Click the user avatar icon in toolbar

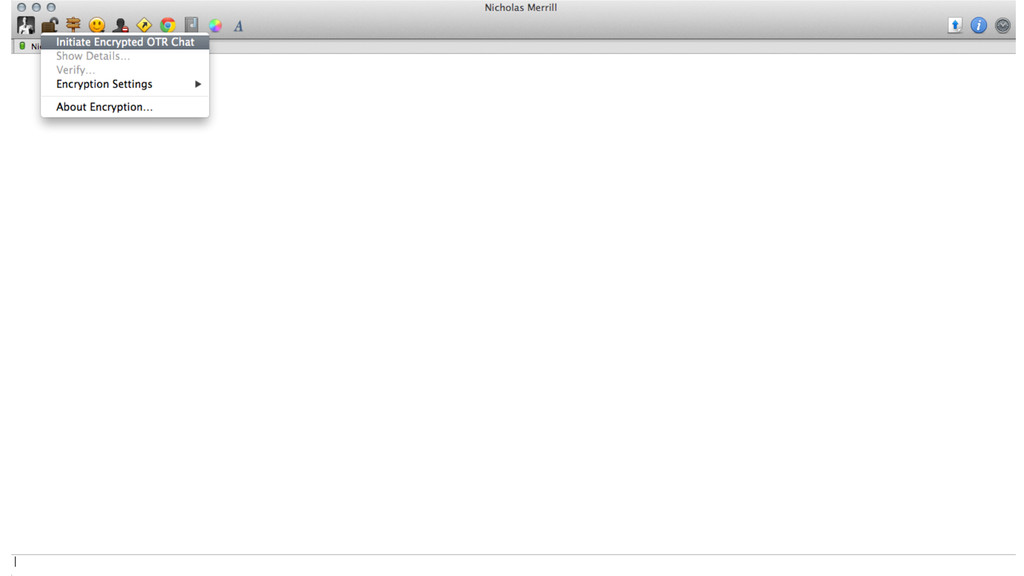25,25
